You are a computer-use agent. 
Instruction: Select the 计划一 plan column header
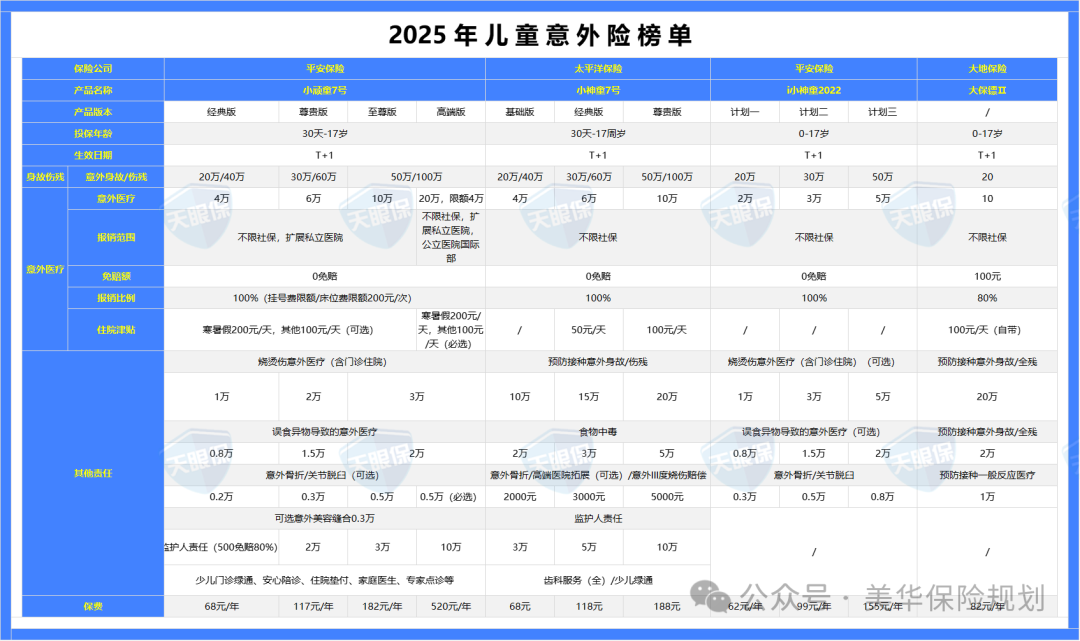pos(744,111)
